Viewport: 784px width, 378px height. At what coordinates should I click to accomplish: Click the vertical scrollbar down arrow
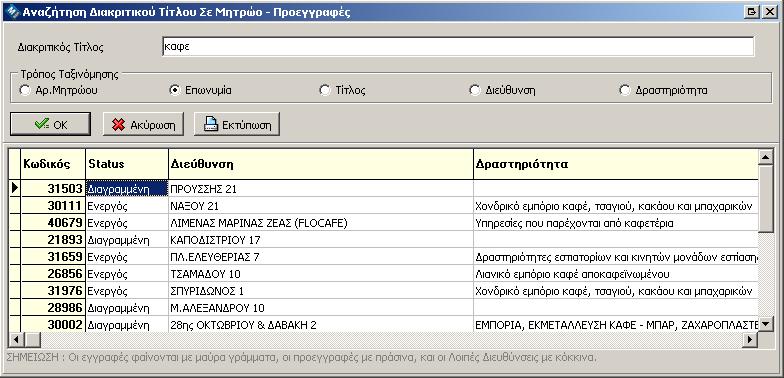766,324
